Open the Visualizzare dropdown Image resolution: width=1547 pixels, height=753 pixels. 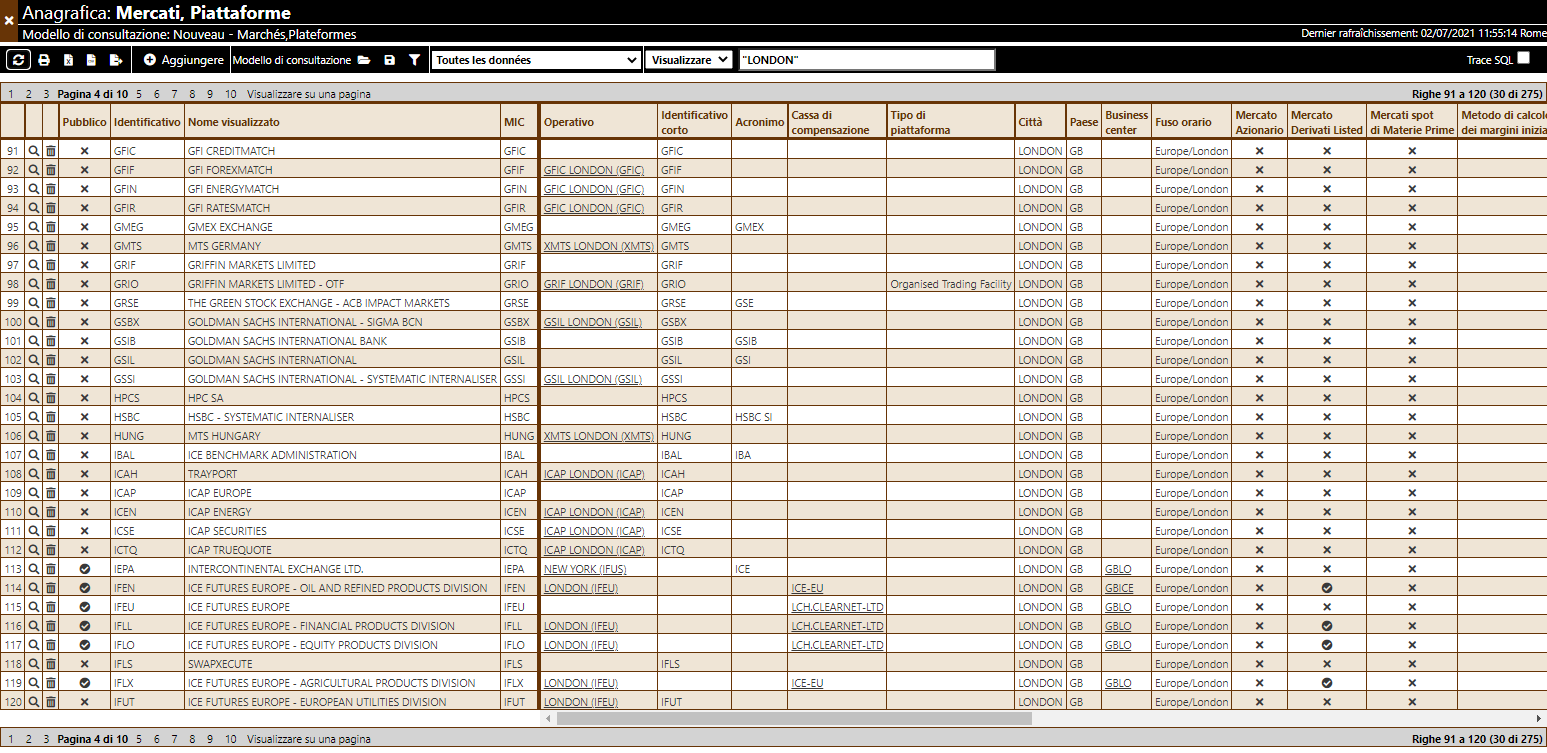click(688, 60)
